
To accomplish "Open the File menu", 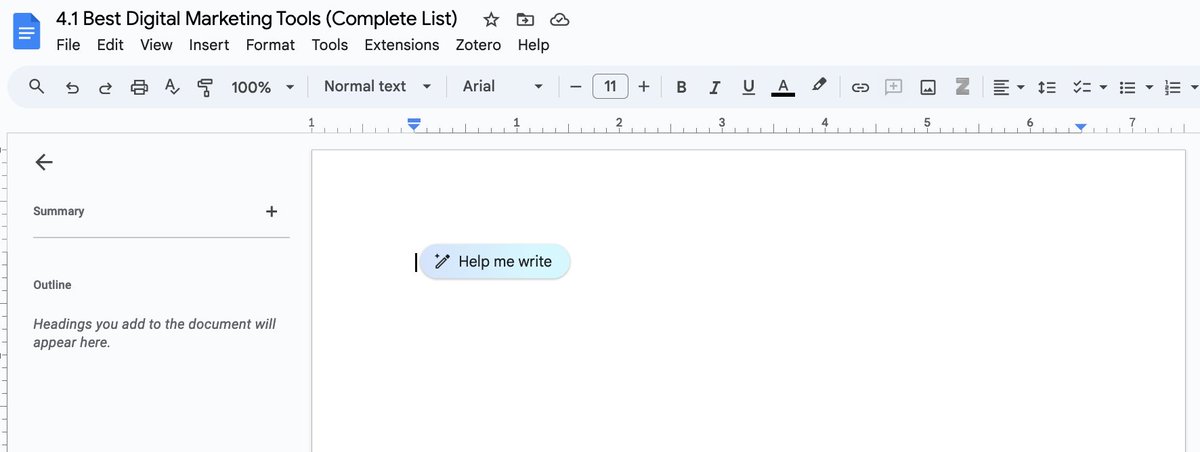I will (x=68, y=45).
